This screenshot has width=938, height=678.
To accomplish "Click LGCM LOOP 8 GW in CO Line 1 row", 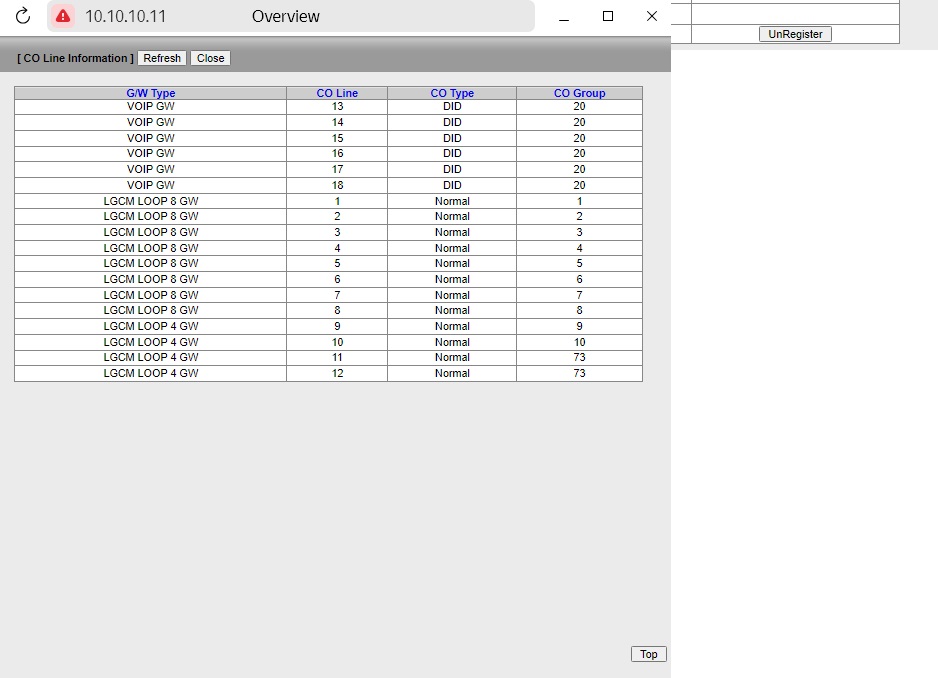I will (x=151, y=201).
